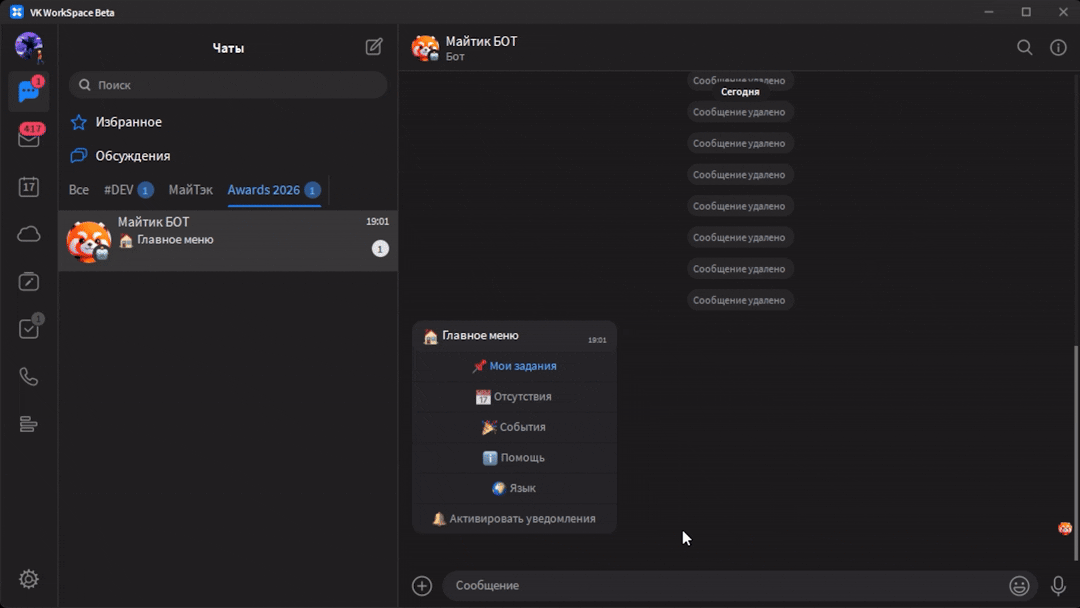Open the Cloud storage sidebar icon
Viewport: 1080px width, 608px height.
click(x=29, y=234)
